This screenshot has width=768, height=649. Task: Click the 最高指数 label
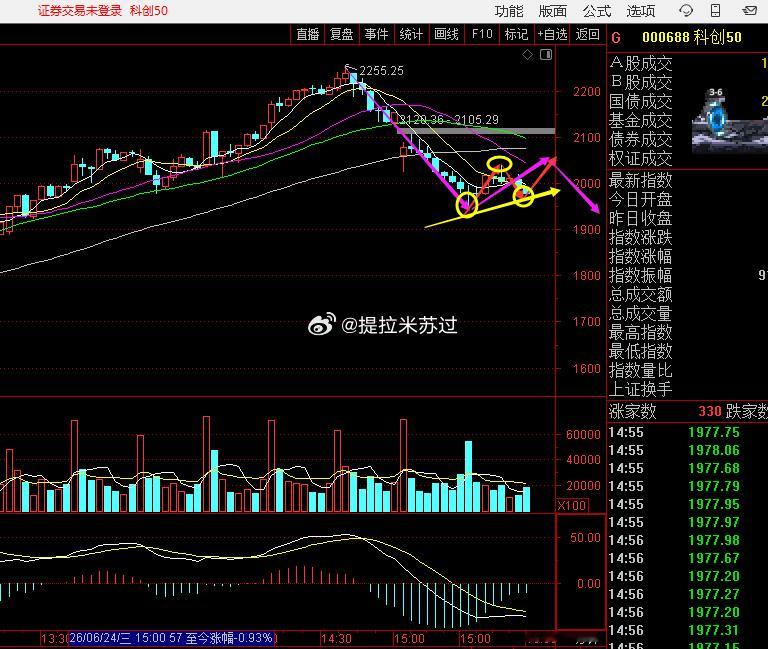[x=641, y=333]
